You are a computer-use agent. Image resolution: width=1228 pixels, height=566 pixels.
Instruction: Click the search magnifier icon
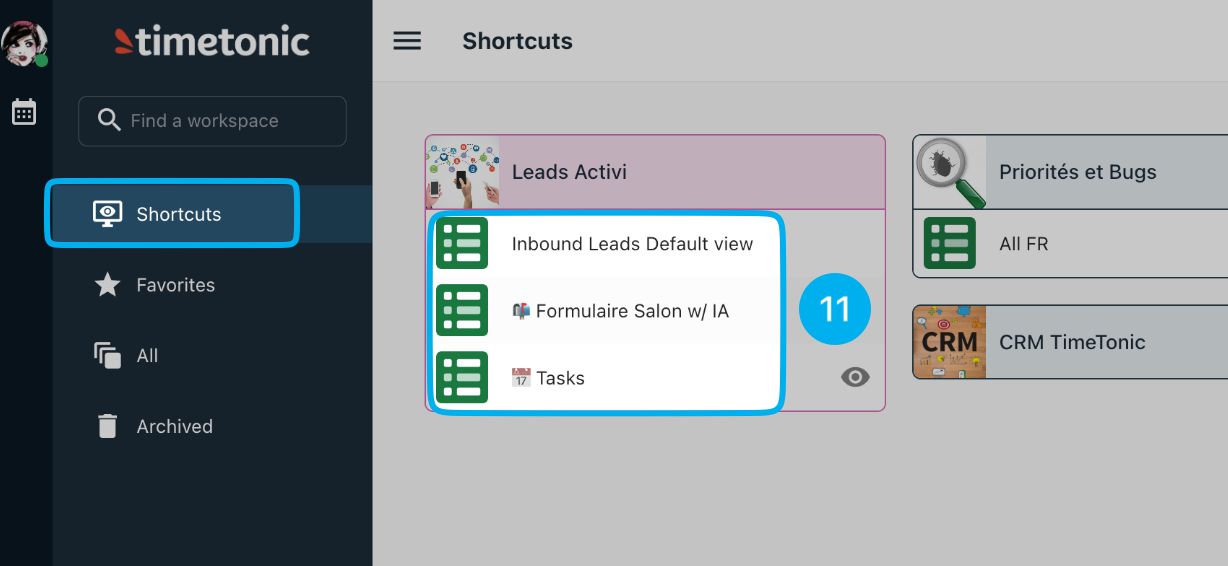[109, 121]
